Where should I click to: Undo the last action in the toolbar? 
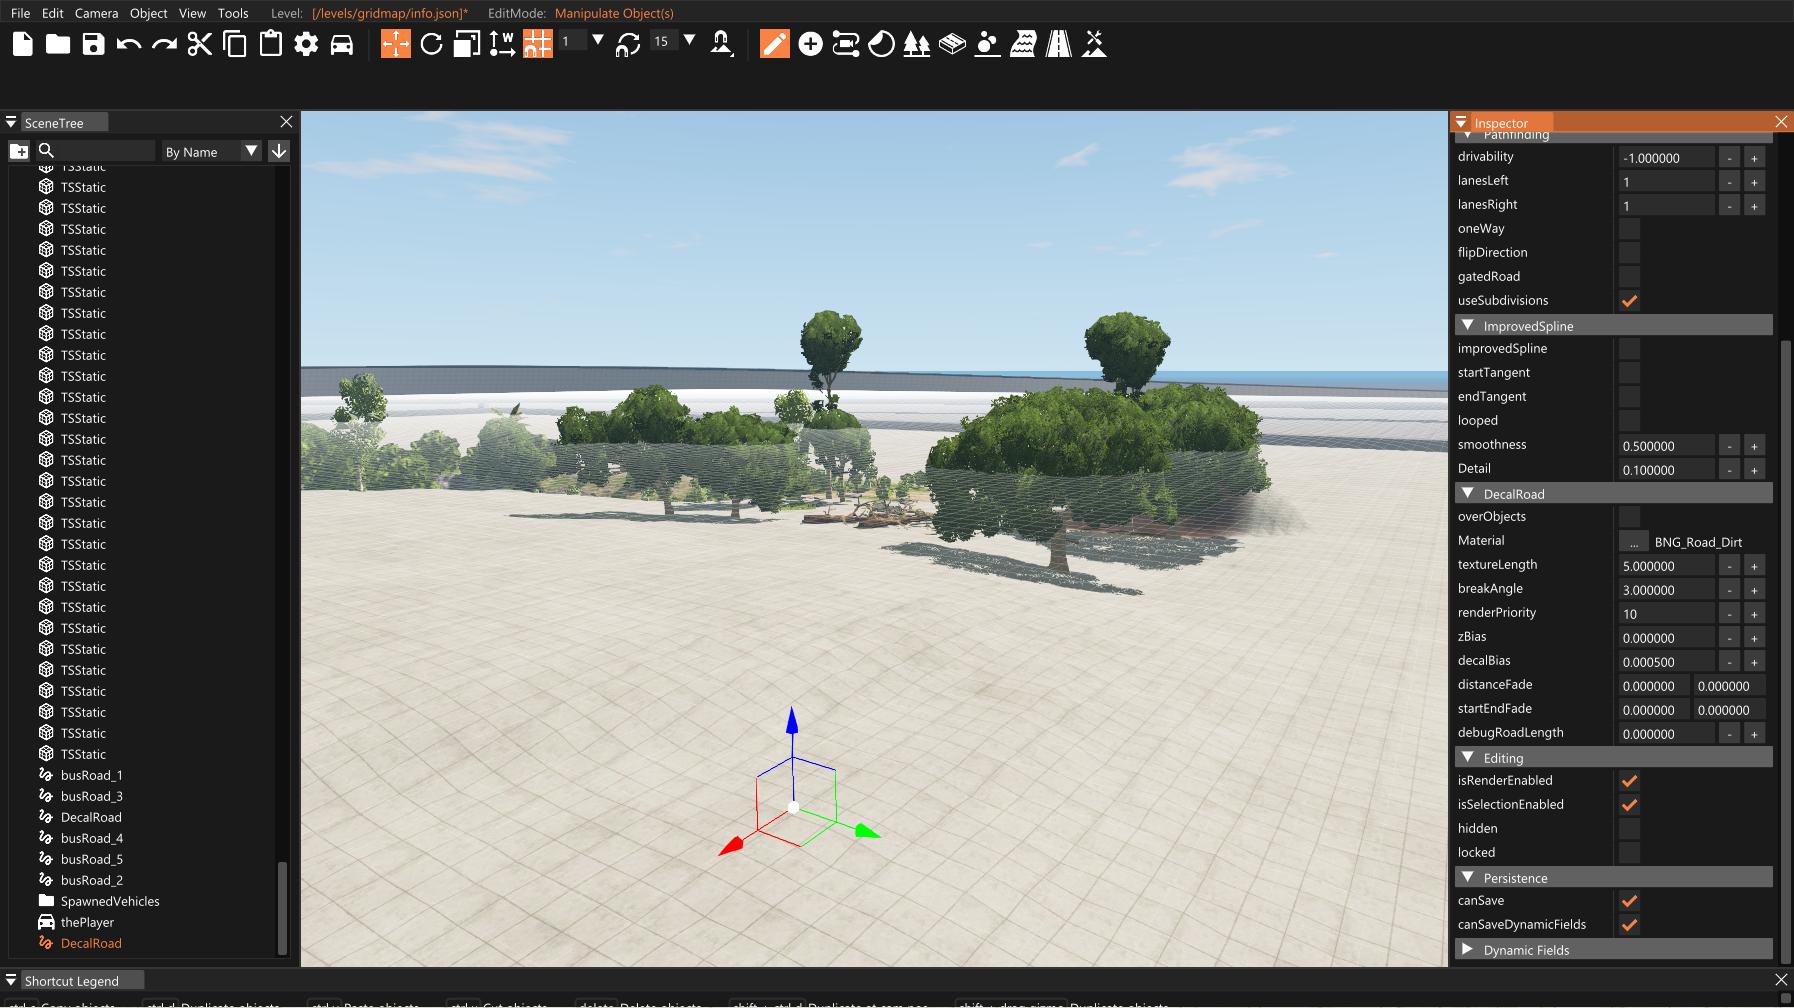pos(129,44)
